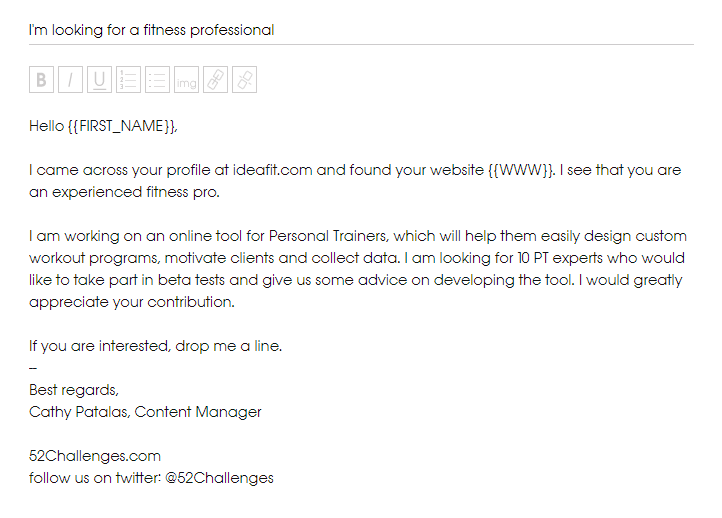Click the insert link chain icon

click(x=215, y=81)
